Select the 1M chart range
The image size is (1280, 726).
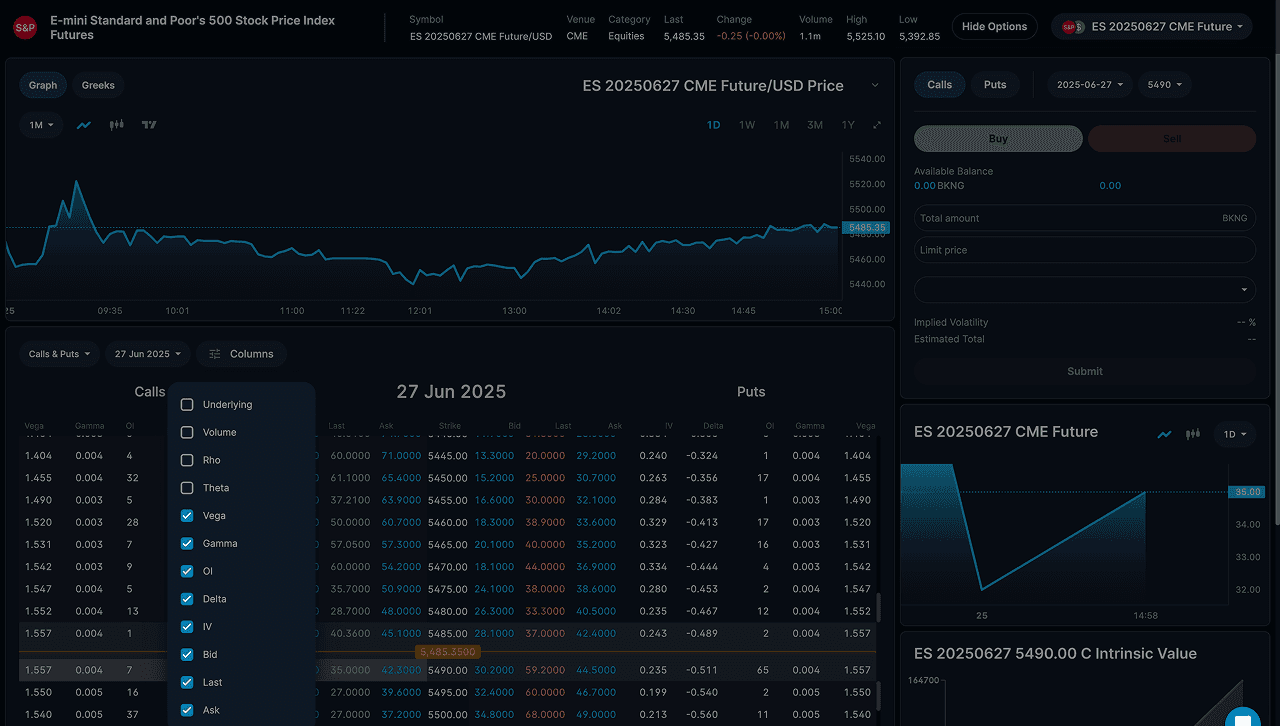point(781,125)
